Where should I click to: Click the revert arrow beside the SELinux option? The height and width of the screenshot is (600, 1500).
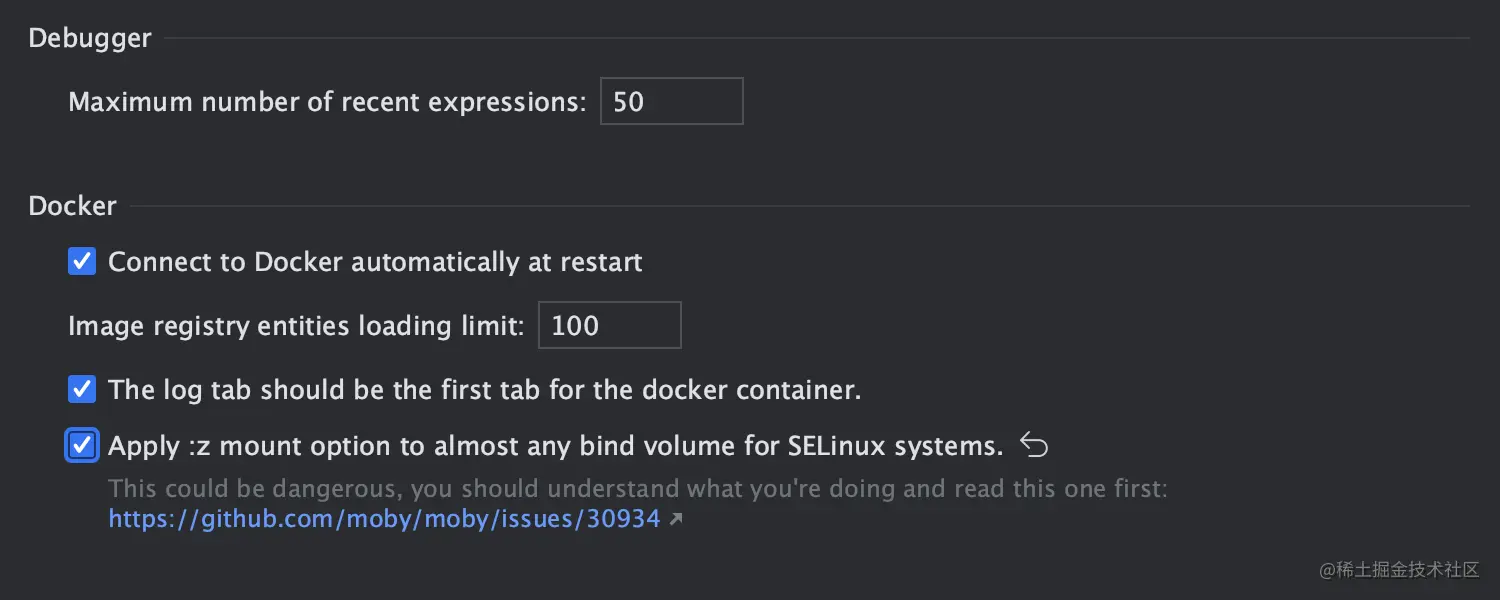[1035, 445]
